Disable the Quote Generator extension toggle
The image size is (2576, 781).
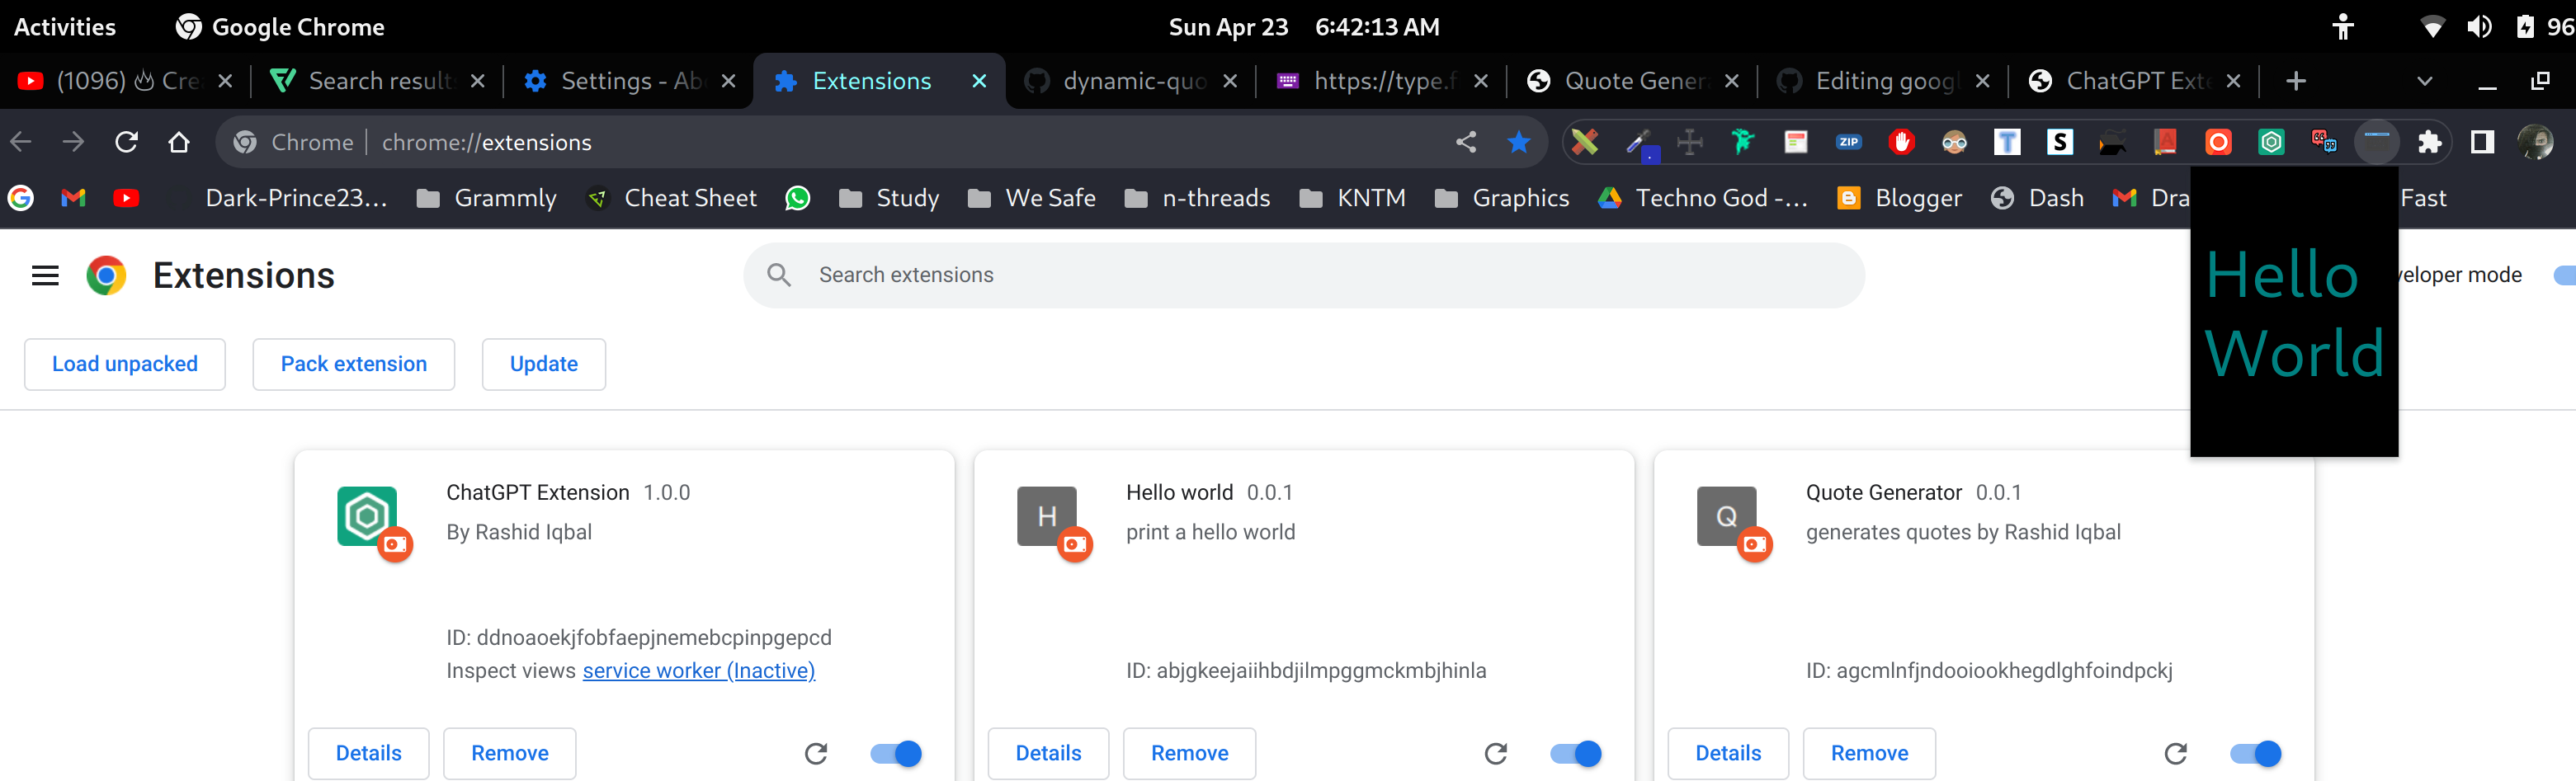pos(2254,753)
